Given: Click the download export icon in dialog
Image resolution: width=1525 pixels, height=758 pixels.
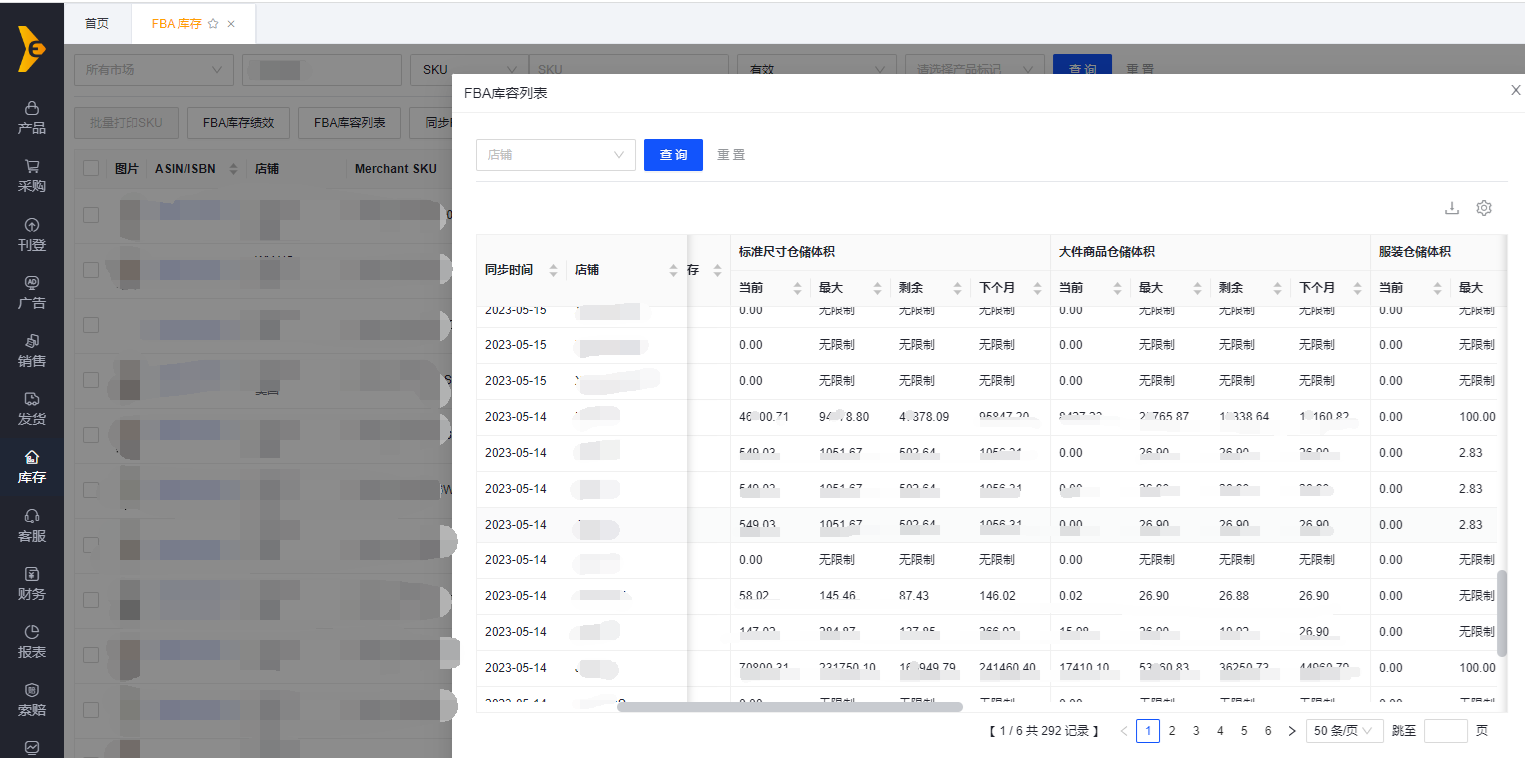Looking at the screenshot, I should pos(1452,208).
